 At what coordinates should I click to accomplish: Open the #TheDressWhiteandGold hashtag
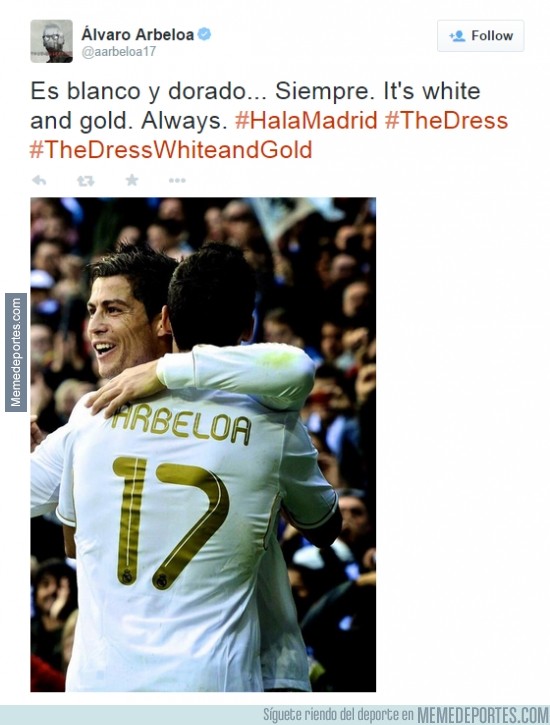[x=171, y=150]
